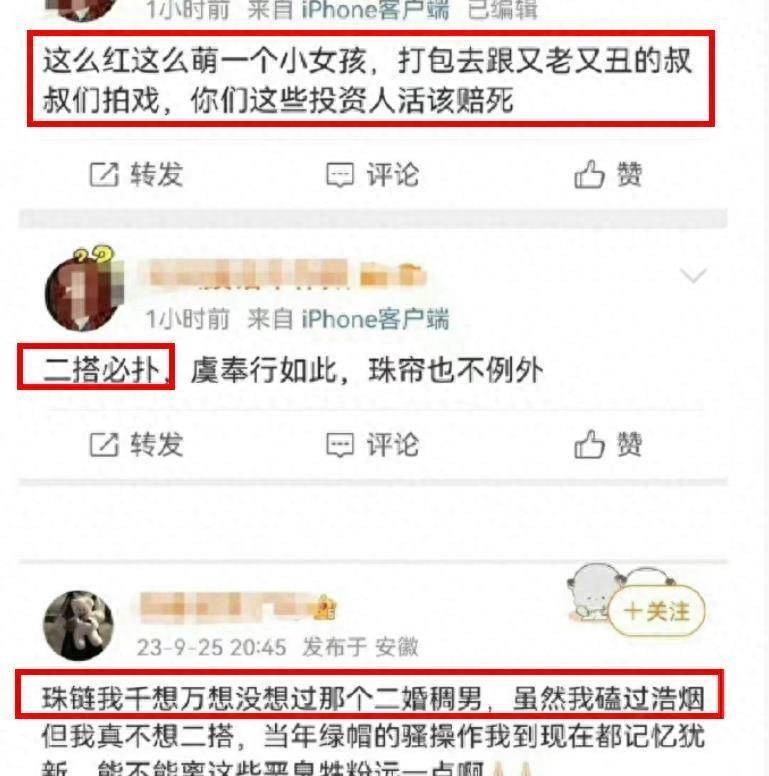Open post text 这么红这么萌一个小女孩
The width and height of the screenshot is (769, 776).
[367, 80]
